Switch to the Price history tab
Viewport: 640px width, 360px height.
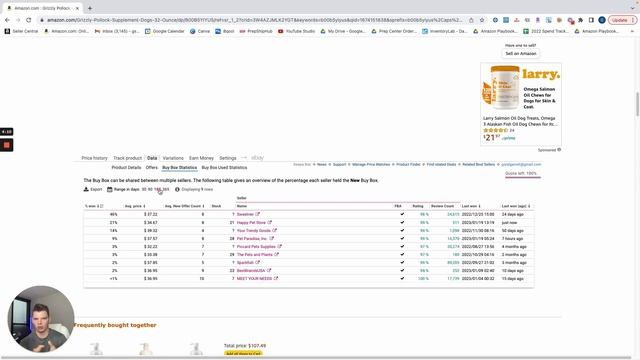click(94, 158)
